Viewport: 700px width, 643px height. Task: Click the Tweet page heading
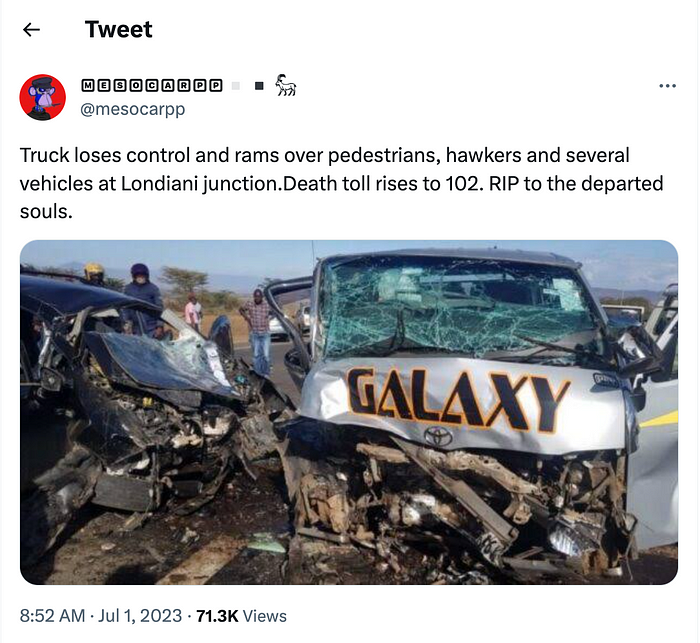[x=118, y=29]
